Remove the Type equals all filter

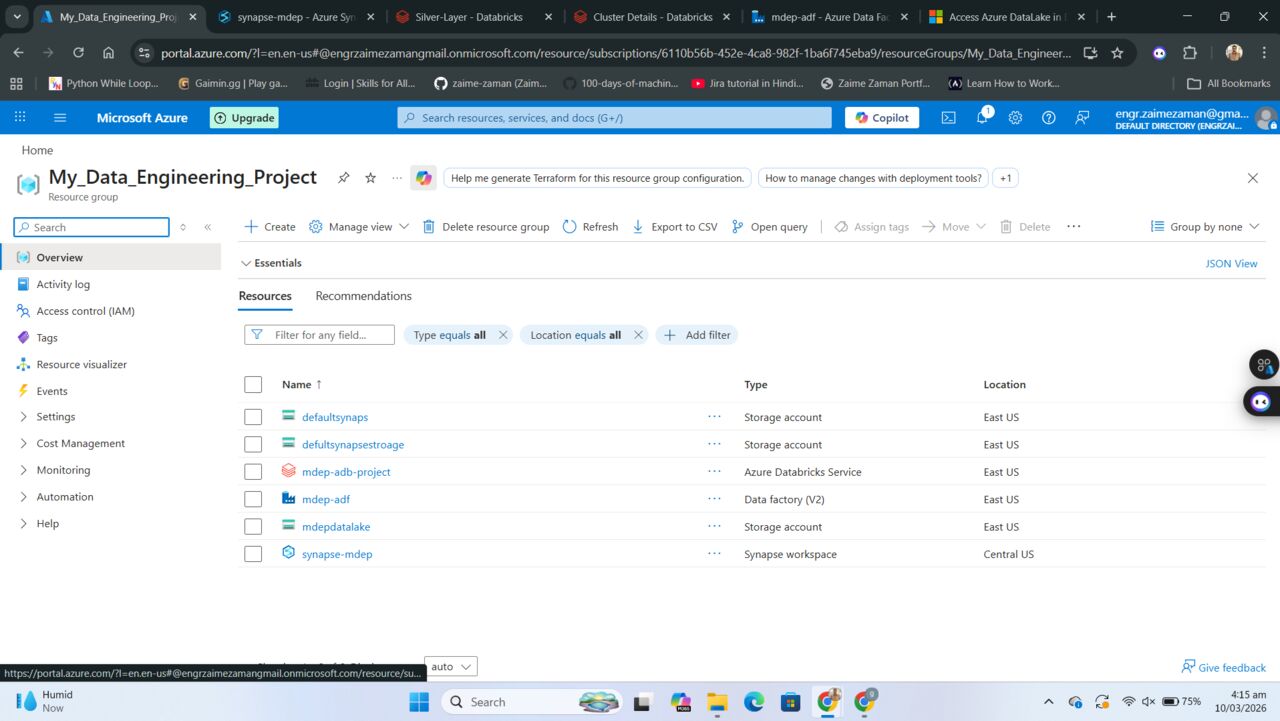tap(503, 335)
